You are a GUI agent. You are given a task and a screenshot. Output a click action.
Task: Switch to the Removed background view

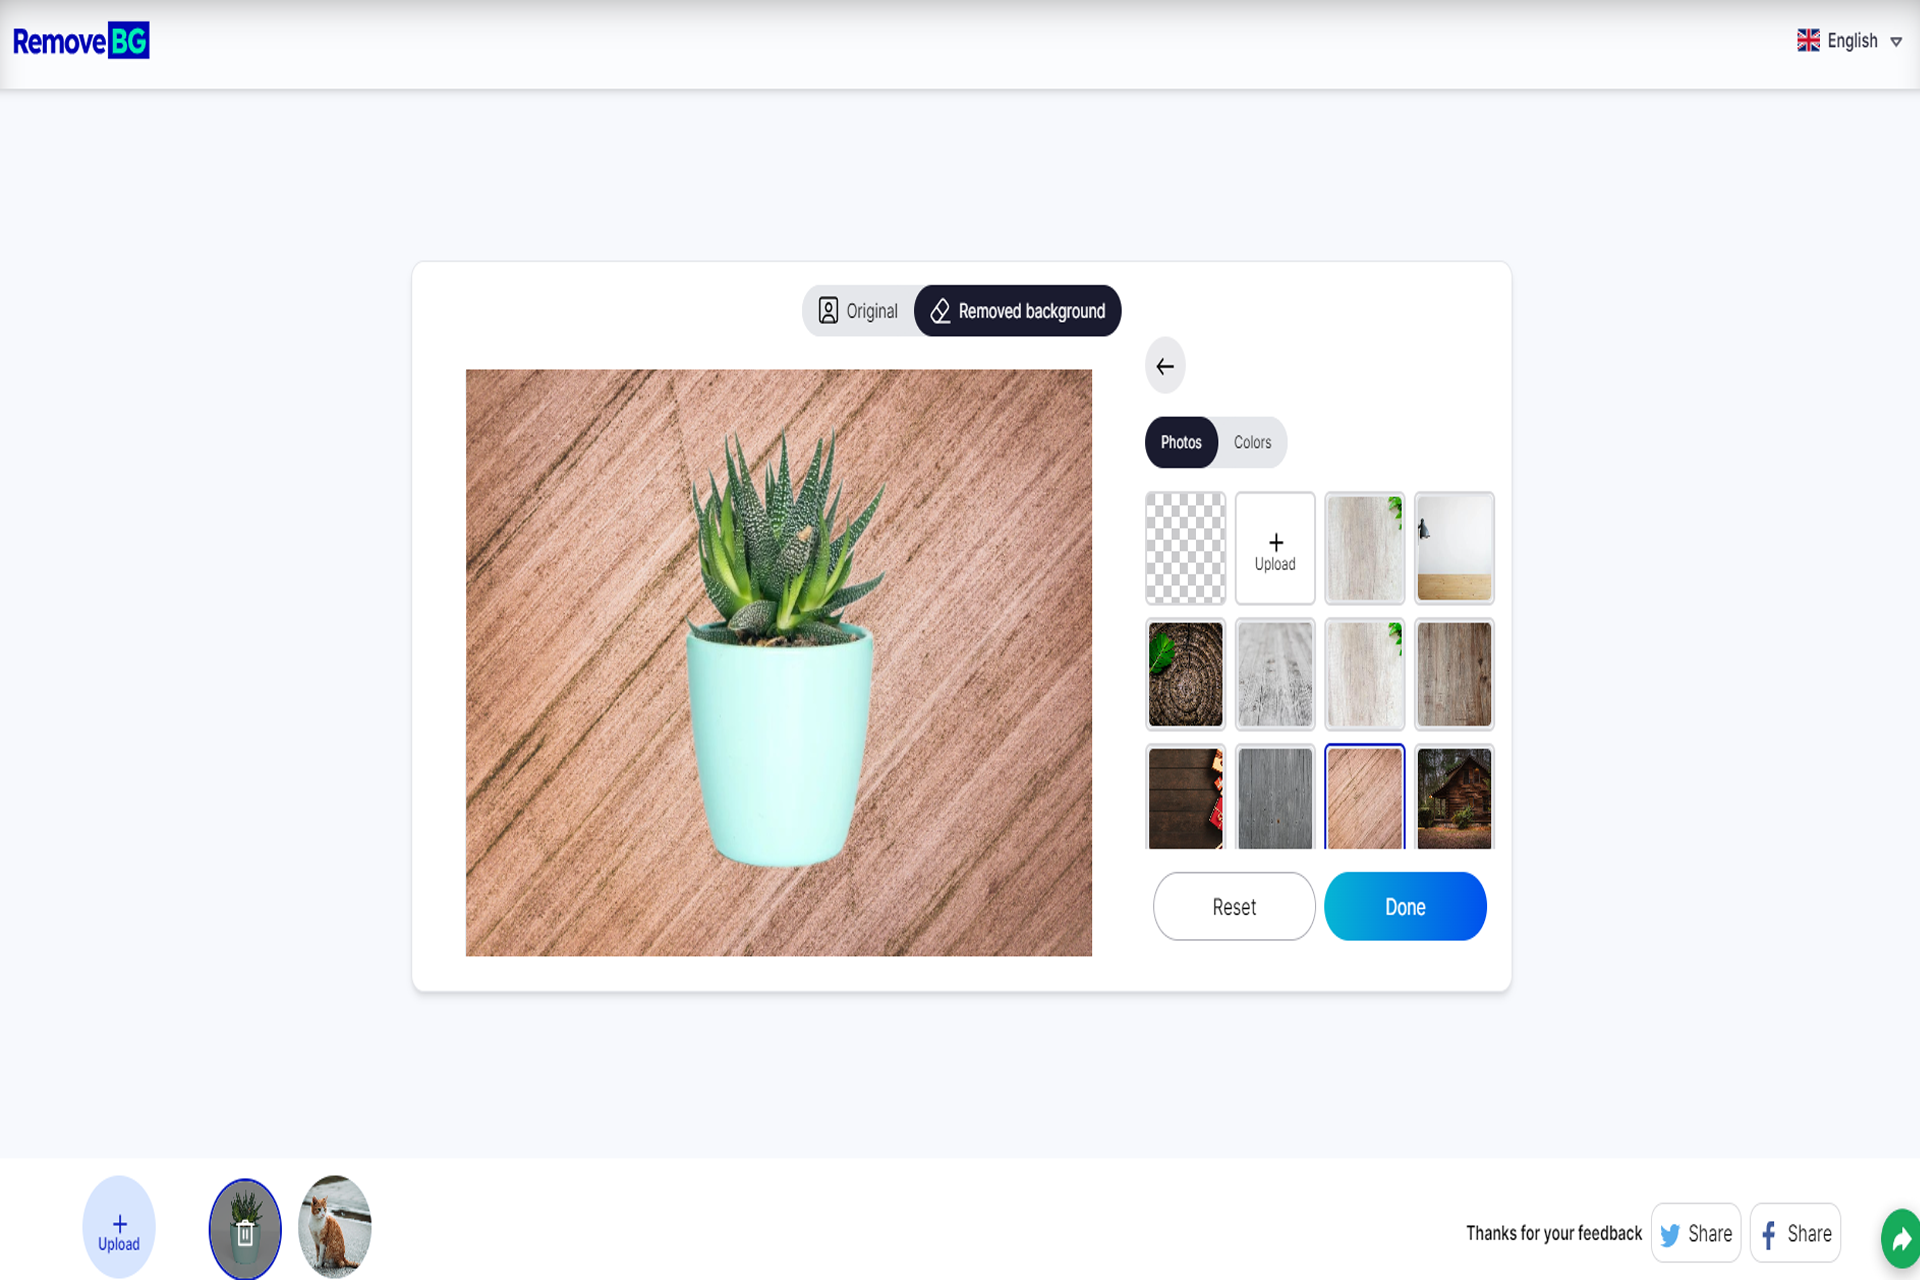point(1018,311)
